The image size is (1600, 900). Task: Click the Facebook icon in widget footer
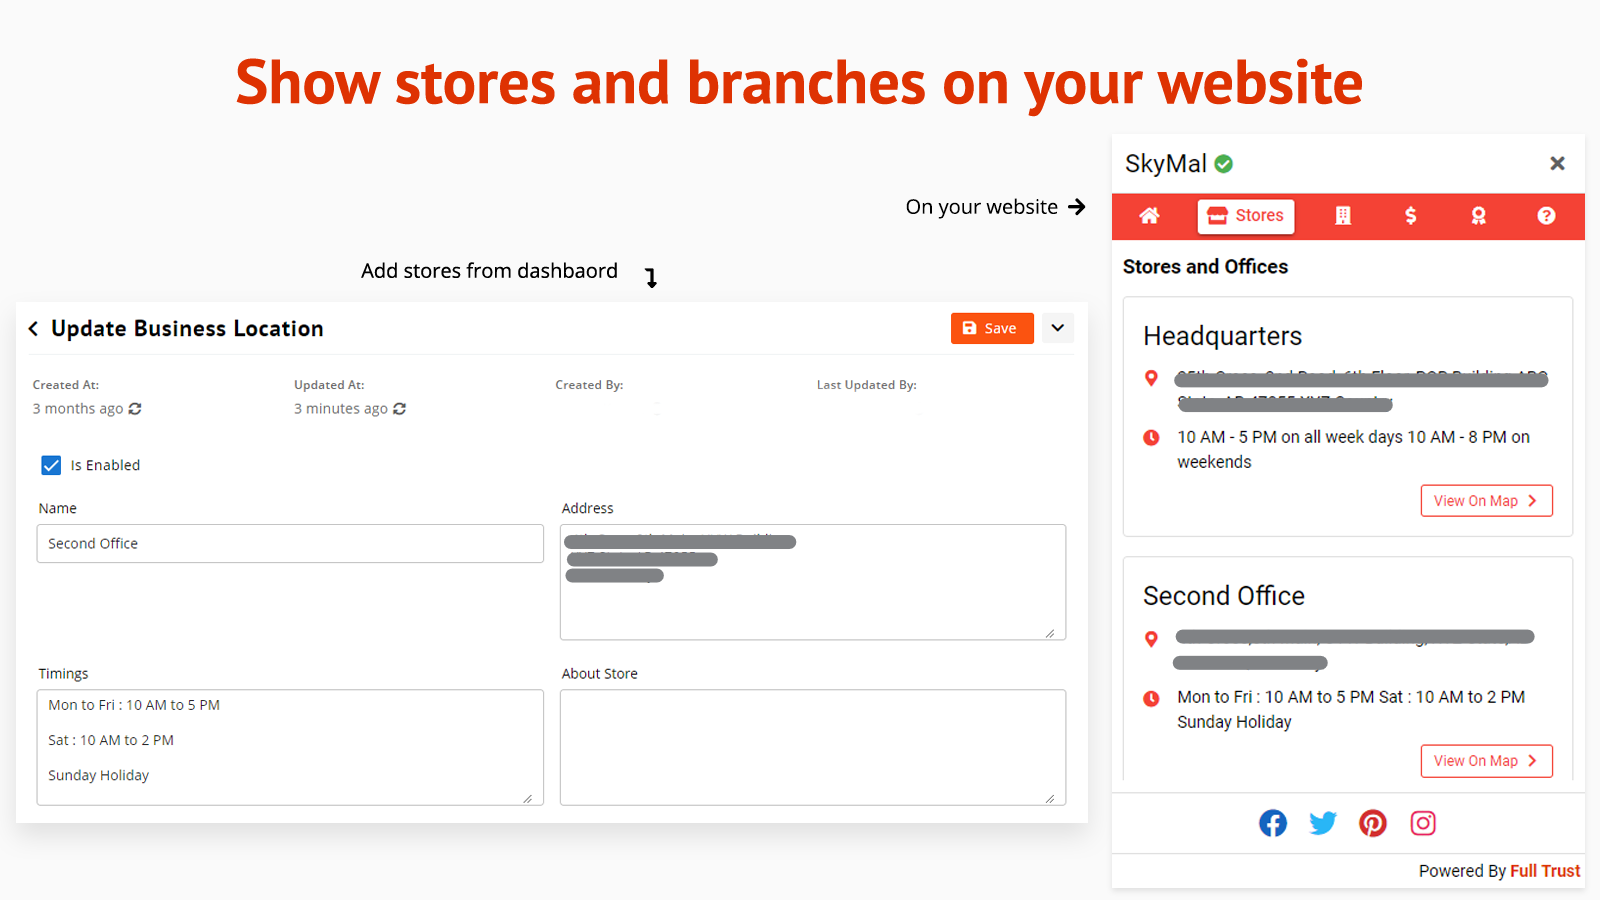1272,823
